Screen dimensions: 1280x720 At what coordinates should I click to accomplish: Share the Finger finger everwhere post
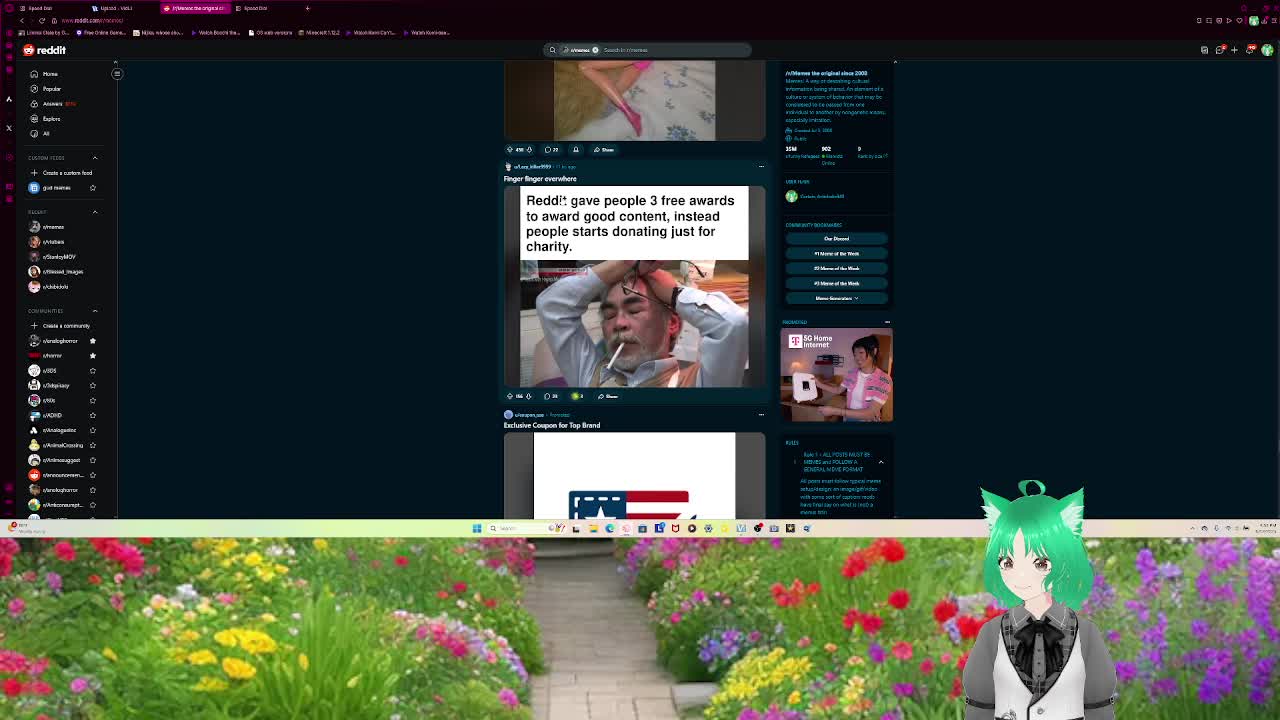coord(607,396)
